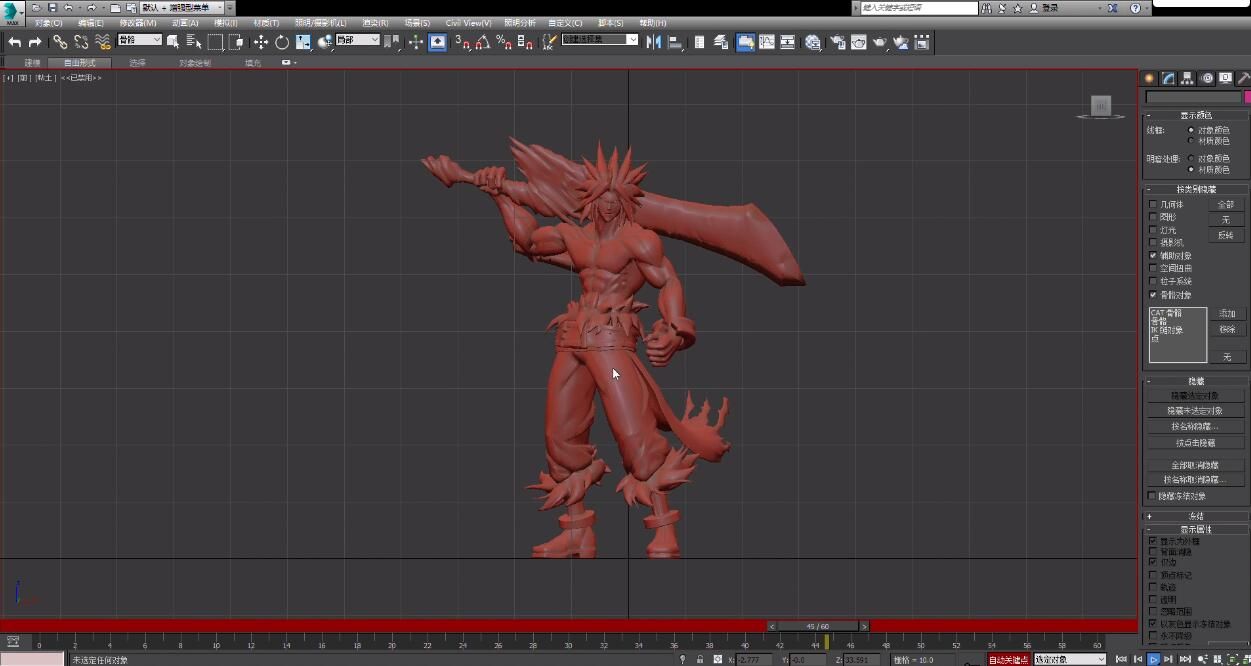Open the 选定对象 key filter dropdown

point(1069,660)
